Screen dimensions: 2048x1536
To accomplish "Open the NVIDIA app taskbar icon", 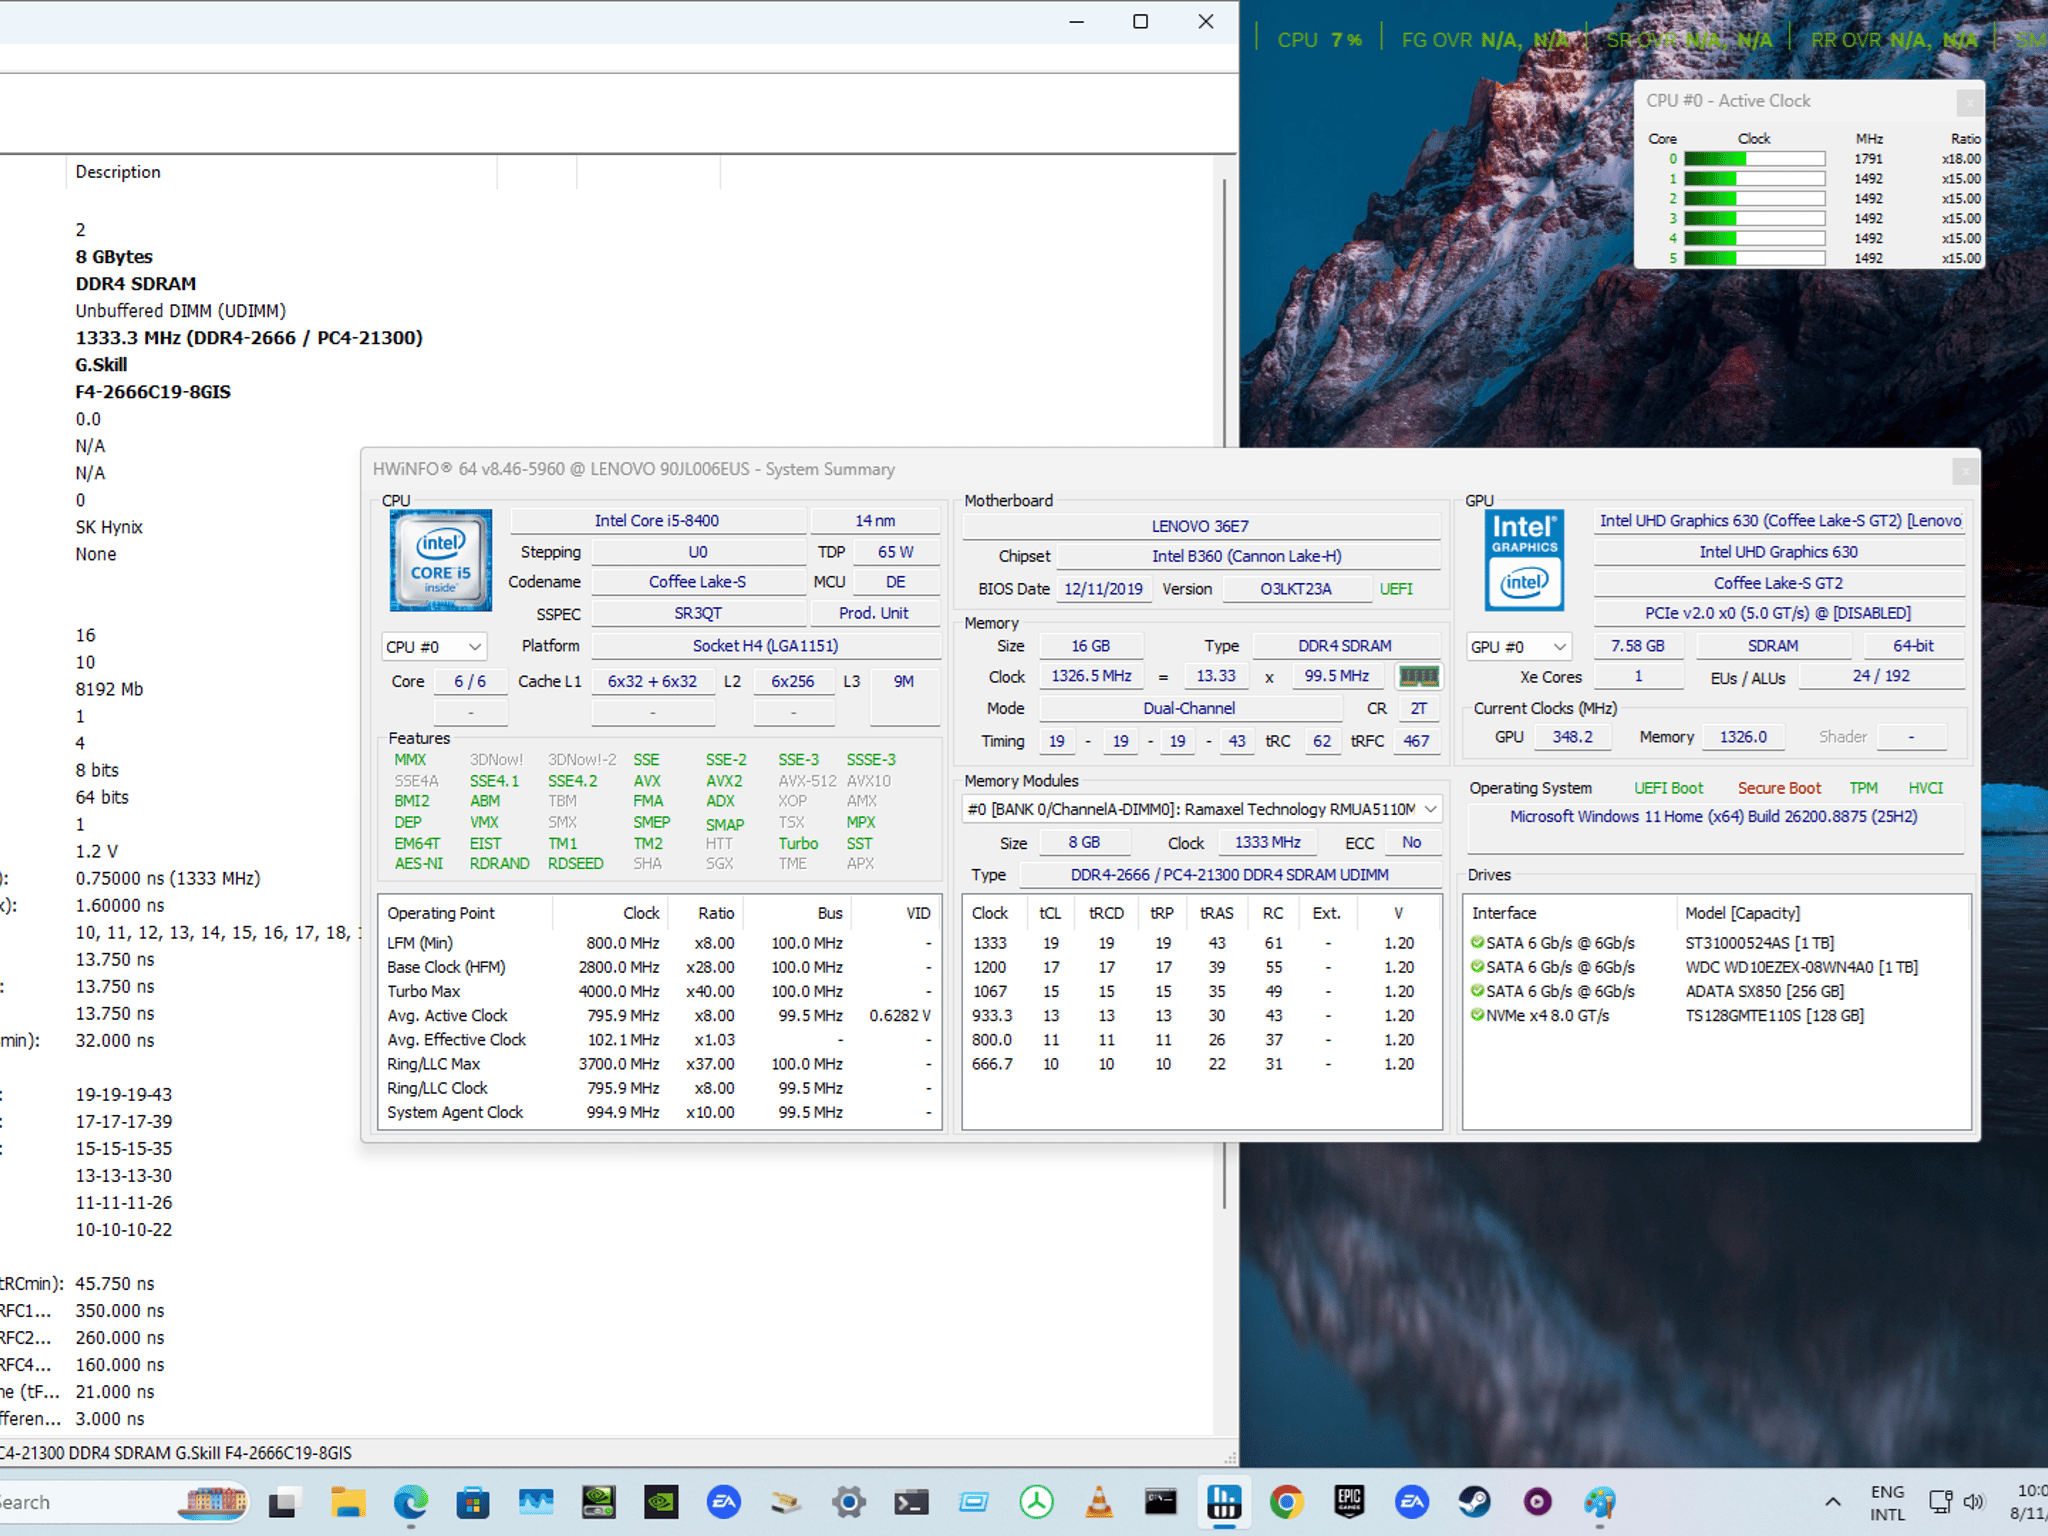I will [x=661, y=1502].
